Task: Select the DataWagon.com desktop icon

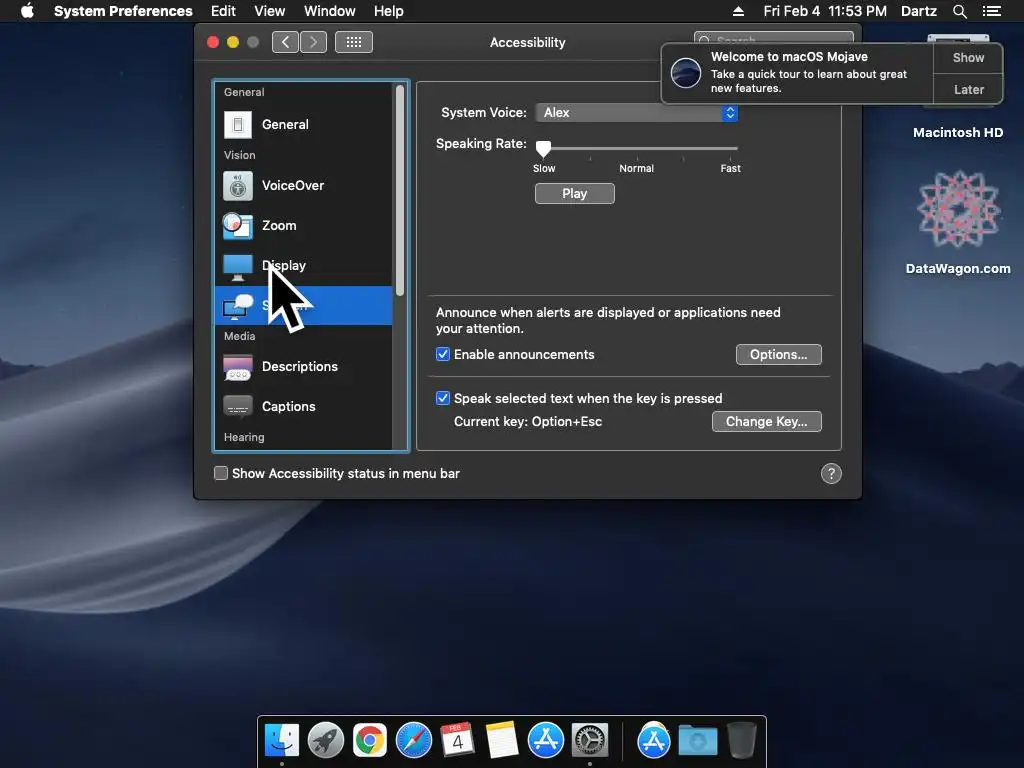Action: 958,210
